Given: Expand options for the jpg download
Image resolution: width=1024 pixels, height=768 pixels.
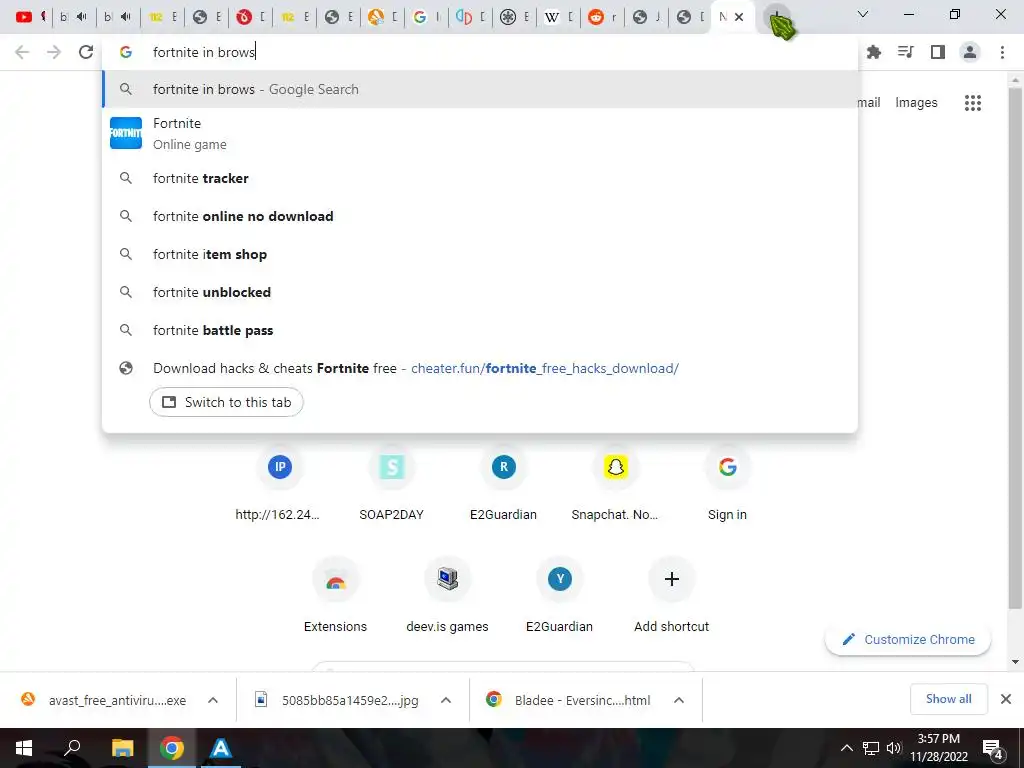Looking at the screenshot, I should [446, 700].
